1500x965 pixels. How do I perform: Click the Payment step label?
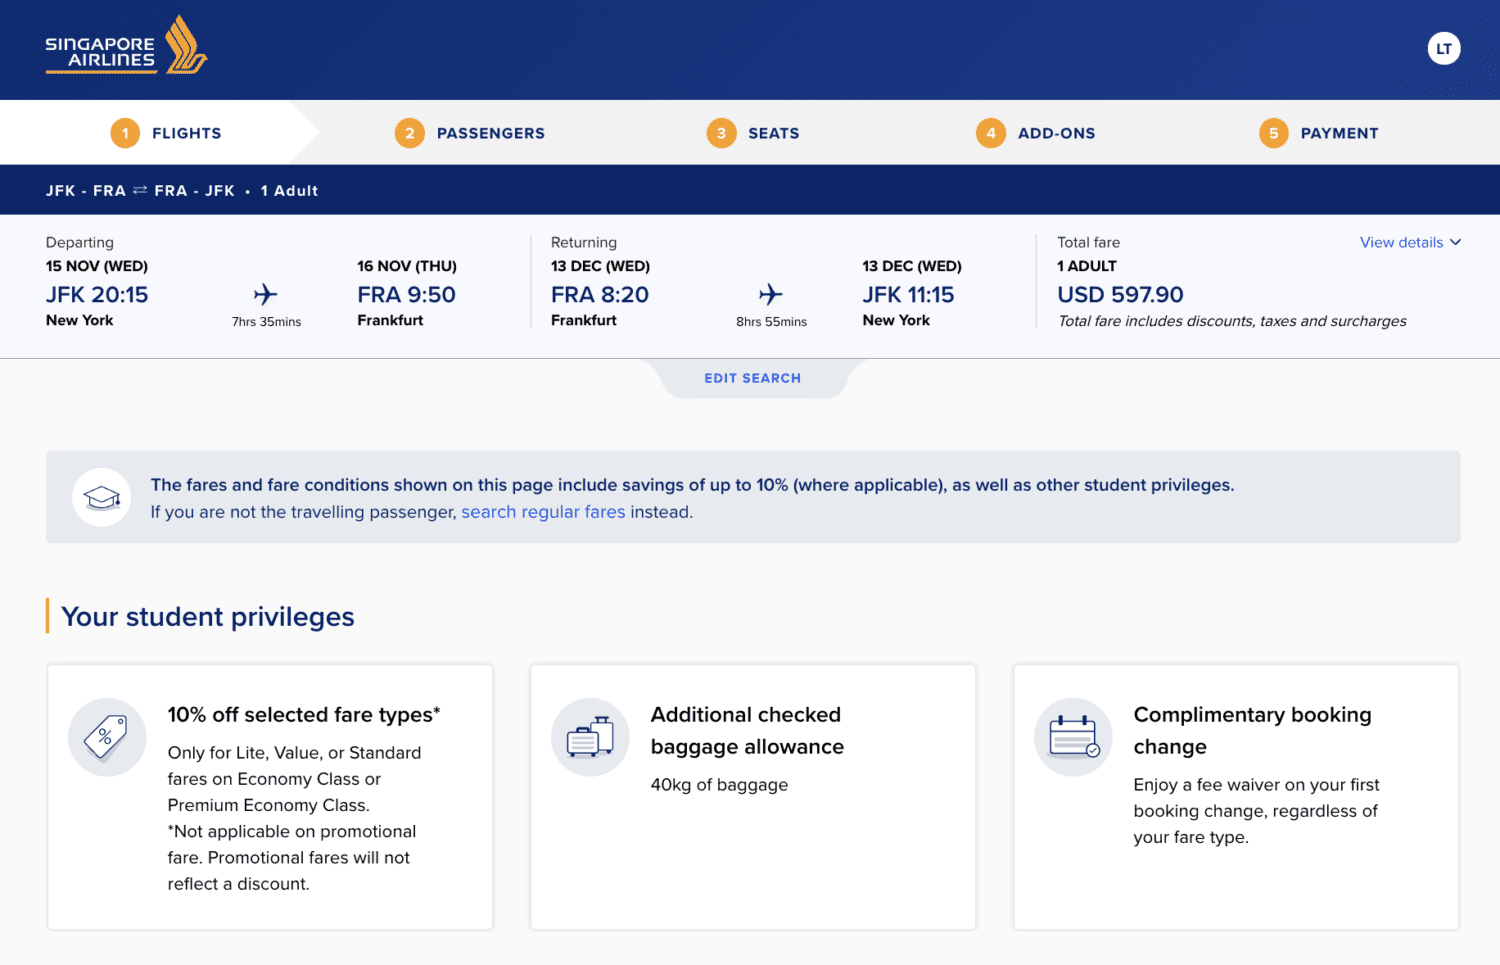tap(1340, 132)
